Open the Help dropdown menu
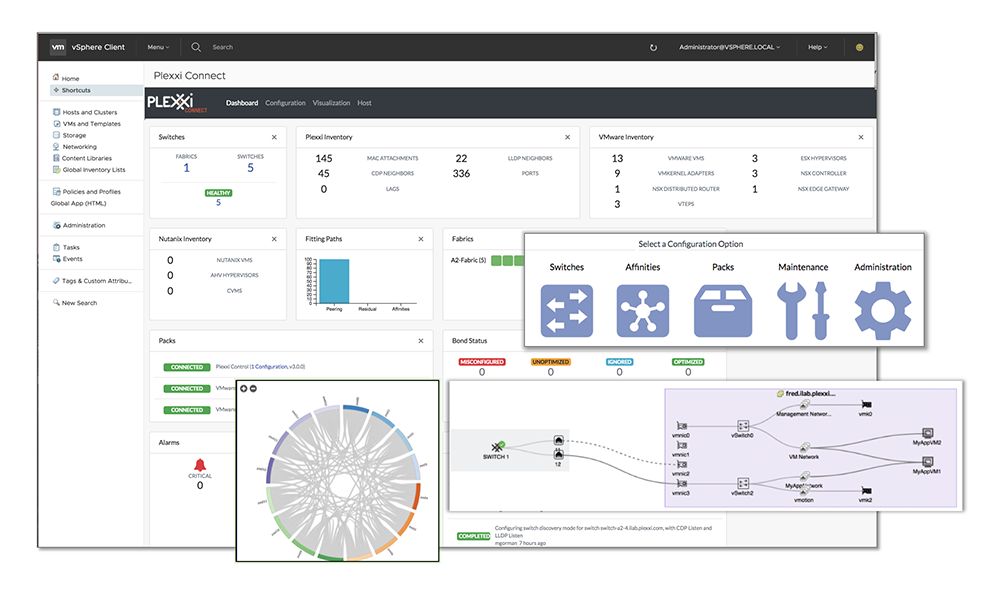 (x=816, y=47)
